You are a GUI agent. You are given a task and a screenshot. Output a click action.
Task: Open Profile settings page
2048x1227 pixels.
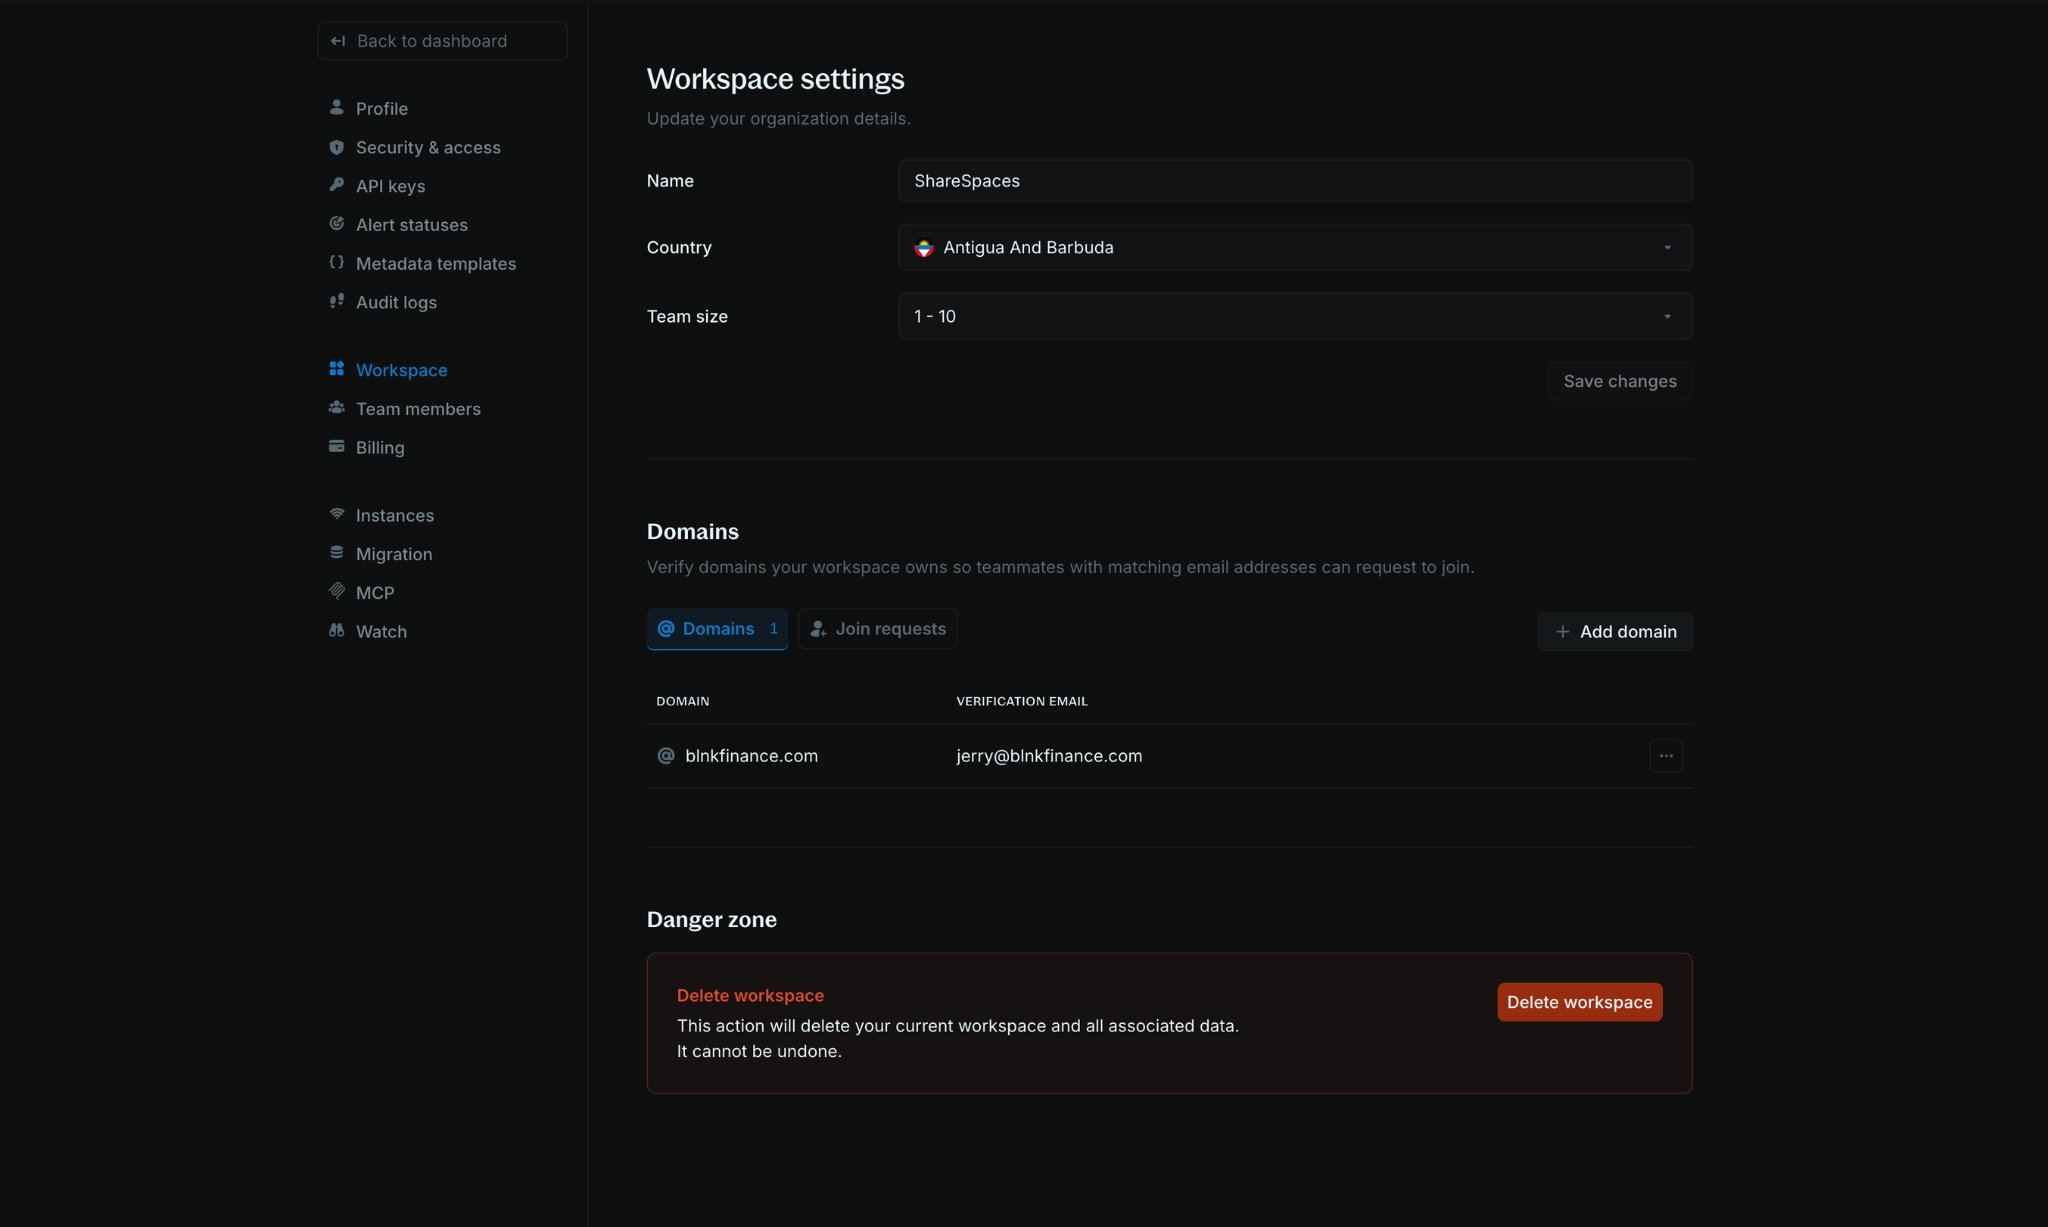(381, 108)
